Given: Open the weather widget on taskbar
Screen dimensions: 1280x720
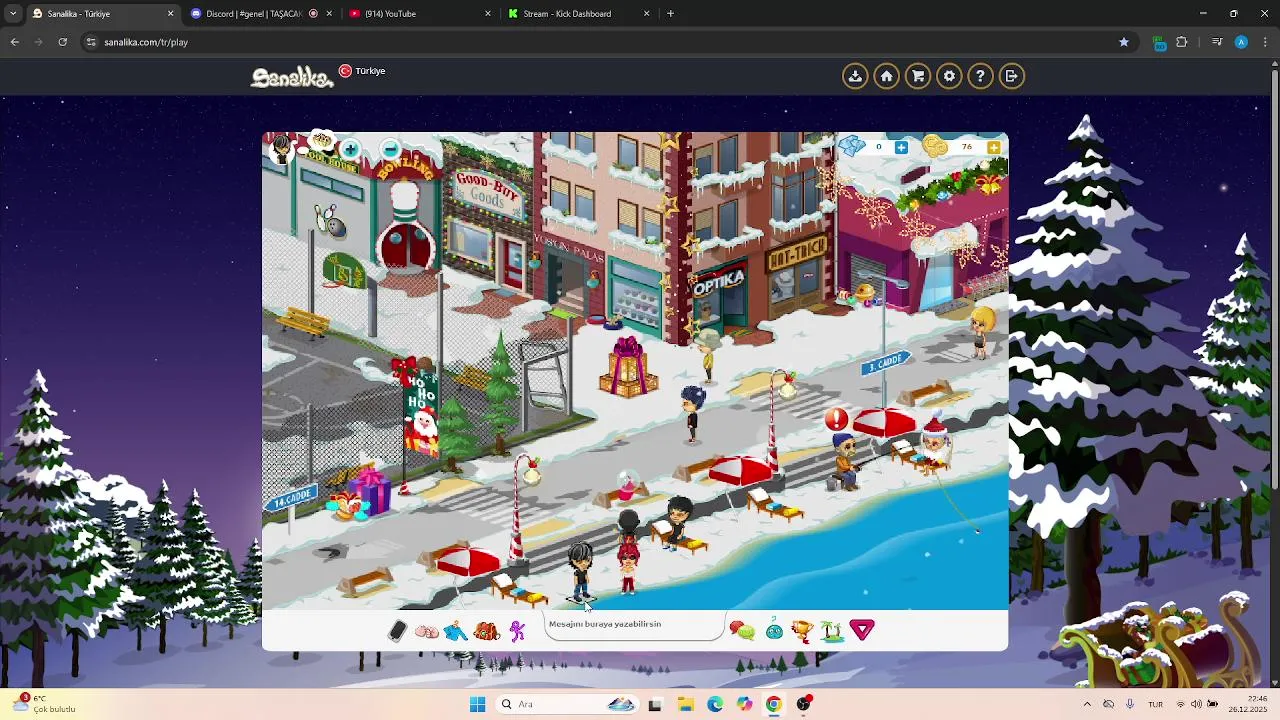Looking at the screenshot, I should click(45, 703).
